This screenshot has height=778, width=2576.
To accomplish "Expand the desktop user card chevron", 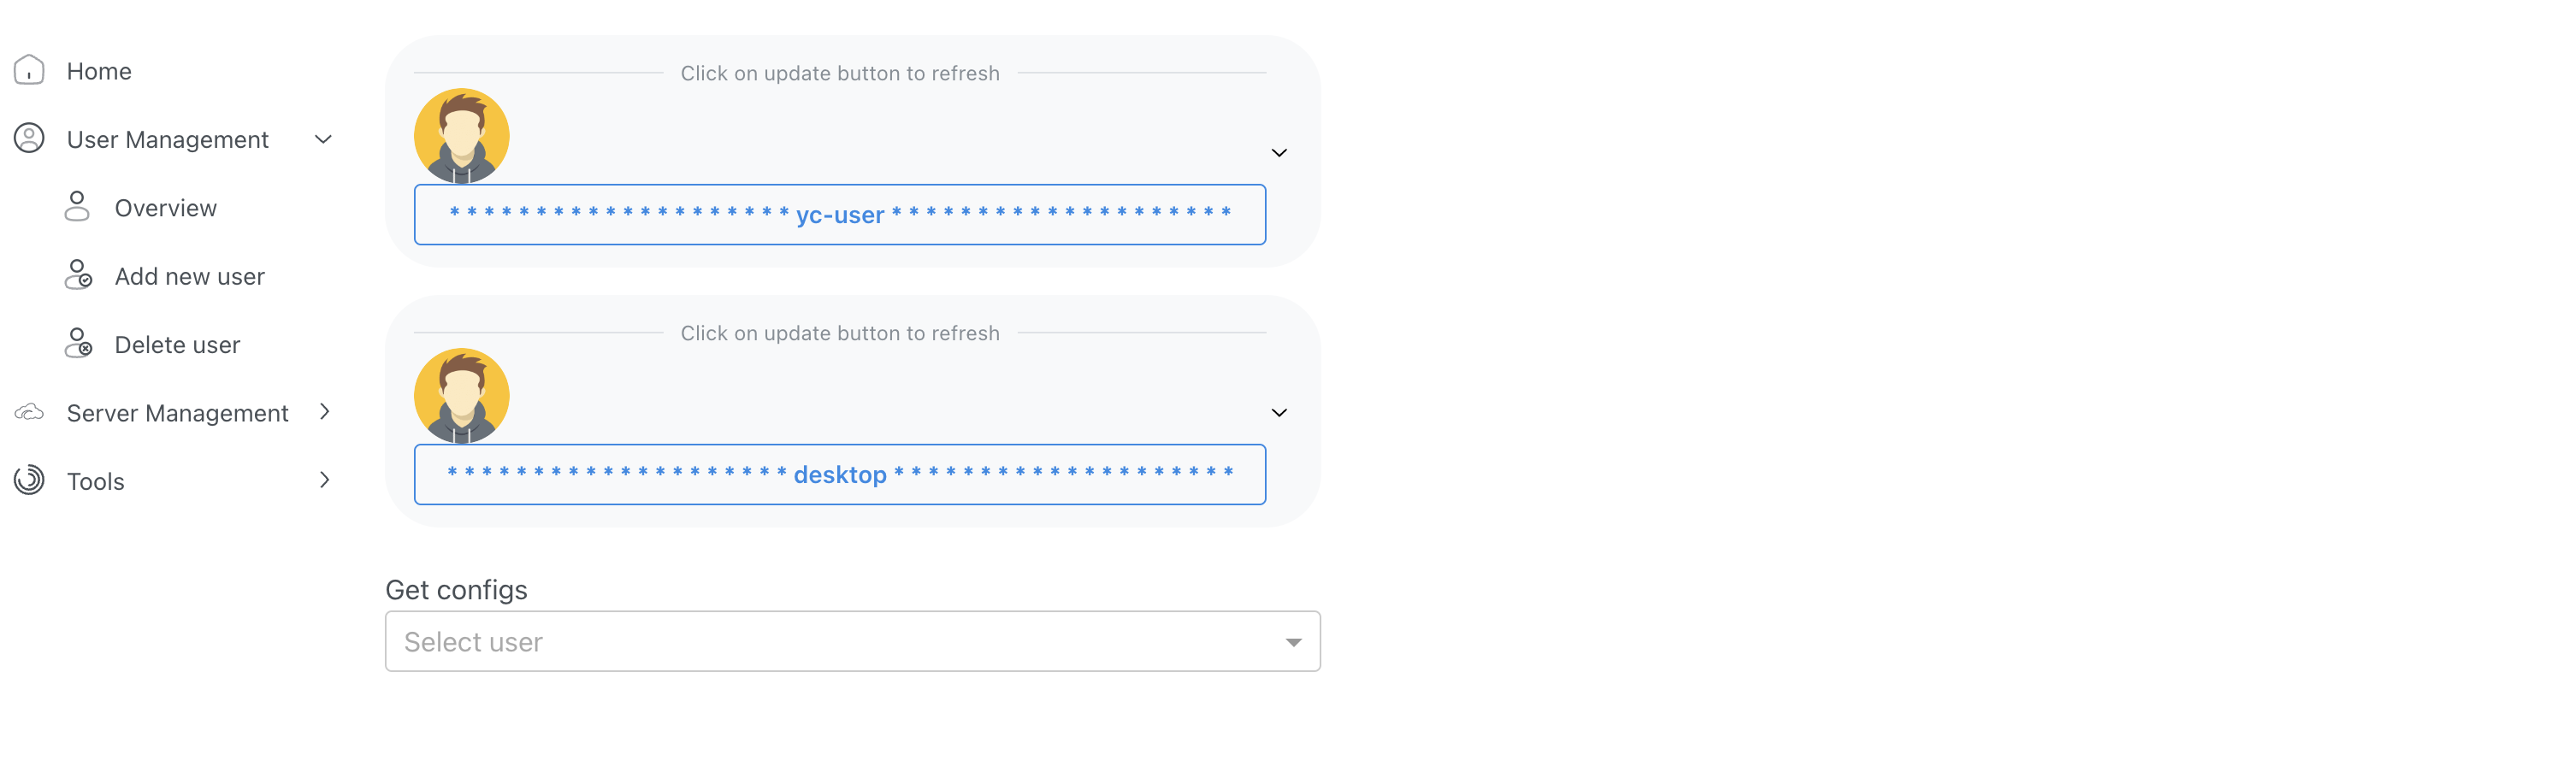I will (x=1278, y=413).
